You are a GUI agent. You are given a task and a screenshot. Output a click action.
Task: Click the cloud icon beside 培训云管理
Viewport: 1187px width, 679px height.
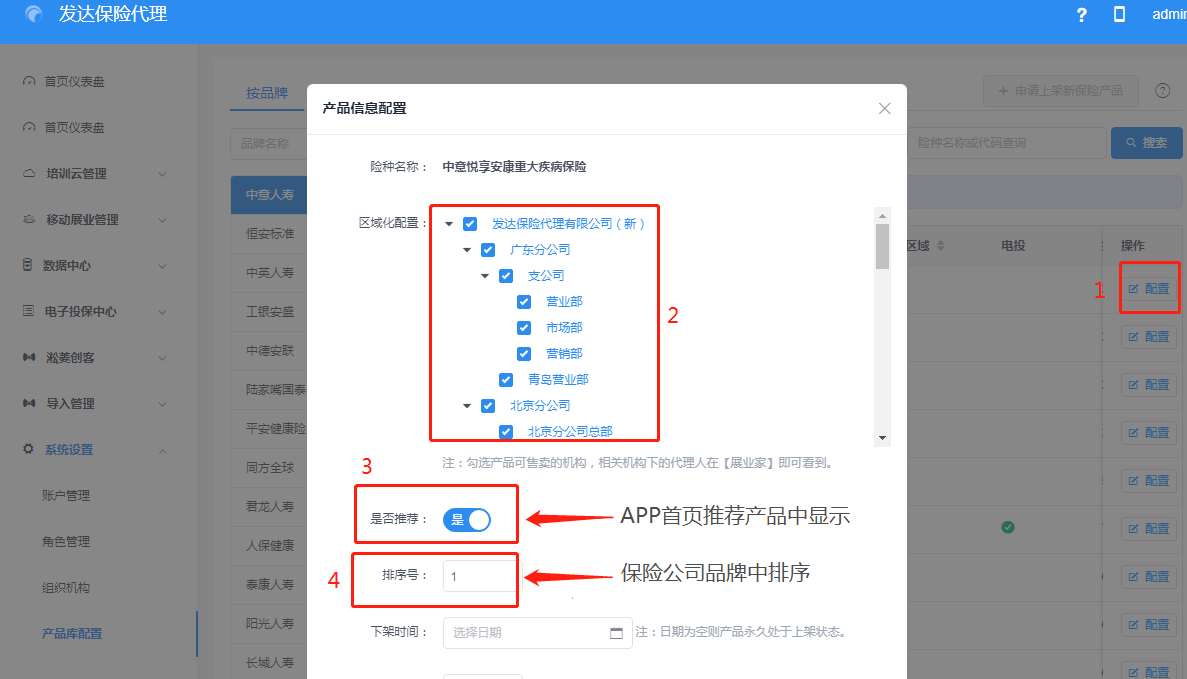click(28, 174)
